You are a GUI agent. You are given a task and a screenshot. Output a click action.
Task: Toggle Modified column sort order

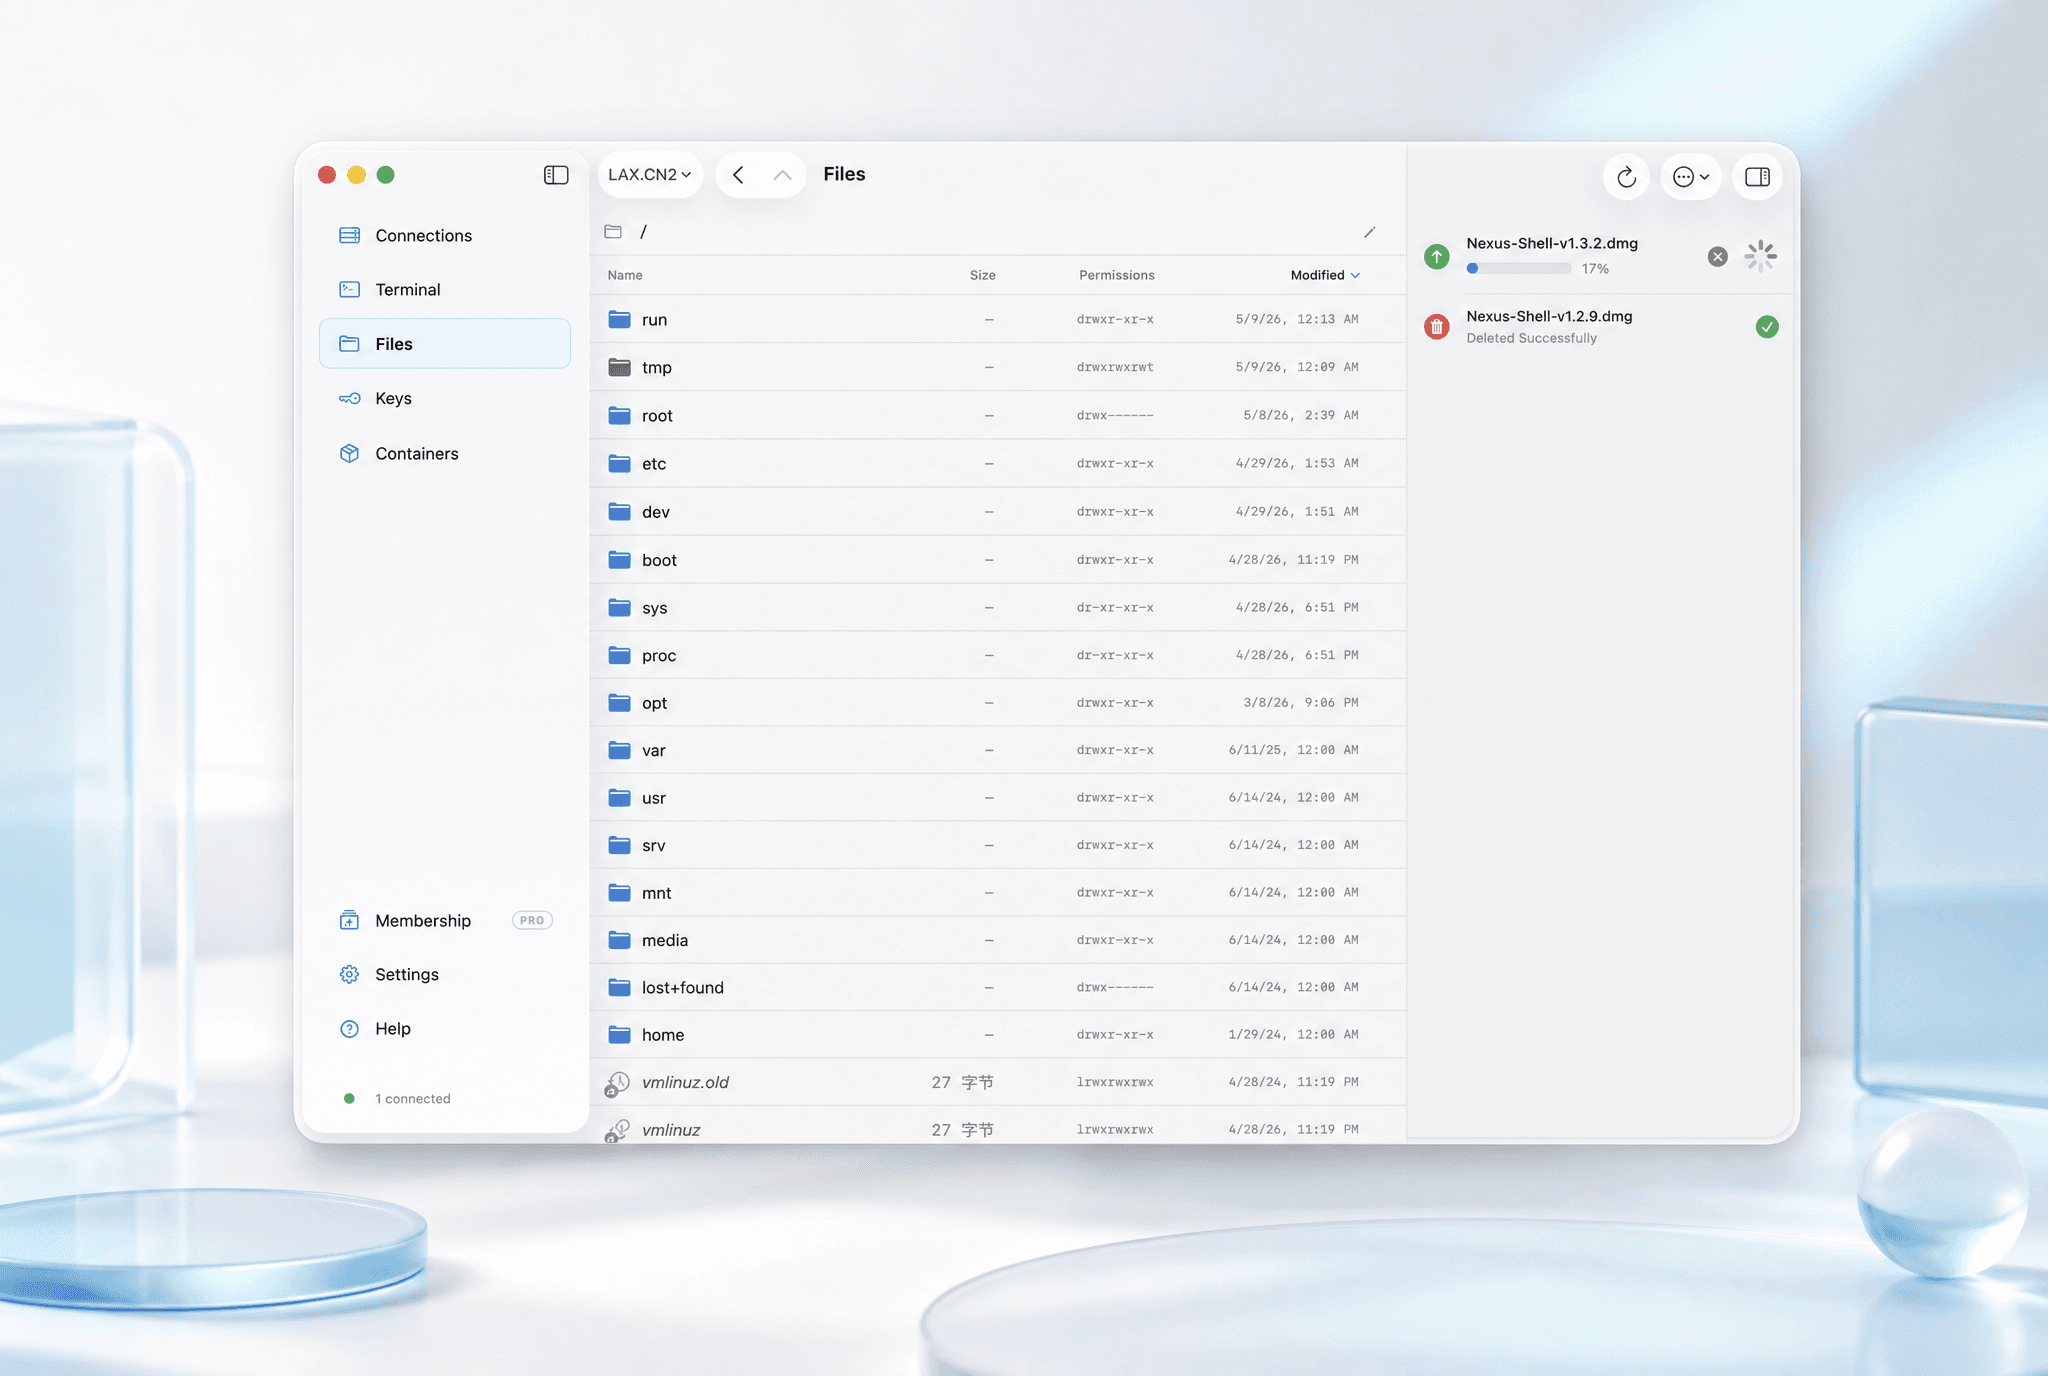[x=1325, y=275]
